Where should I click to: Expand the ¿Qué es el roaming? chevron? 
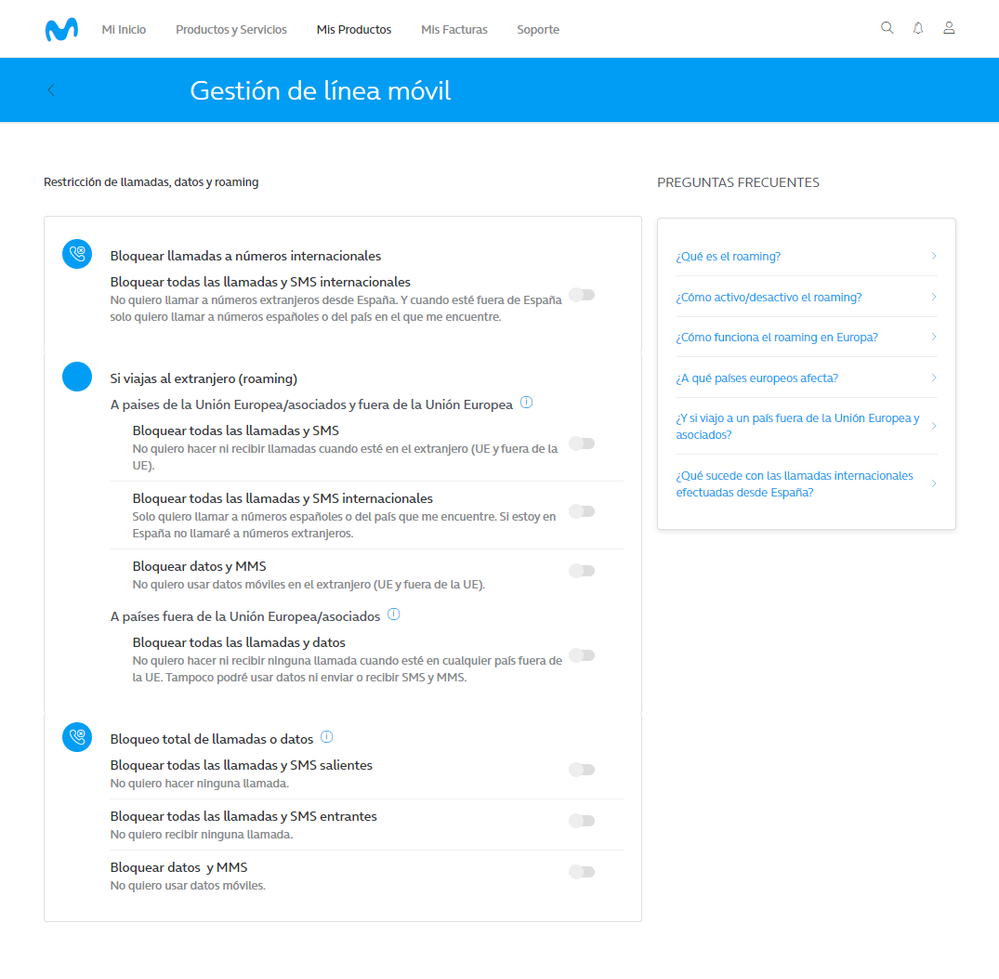pyautogui.click(x=934, y=256)
